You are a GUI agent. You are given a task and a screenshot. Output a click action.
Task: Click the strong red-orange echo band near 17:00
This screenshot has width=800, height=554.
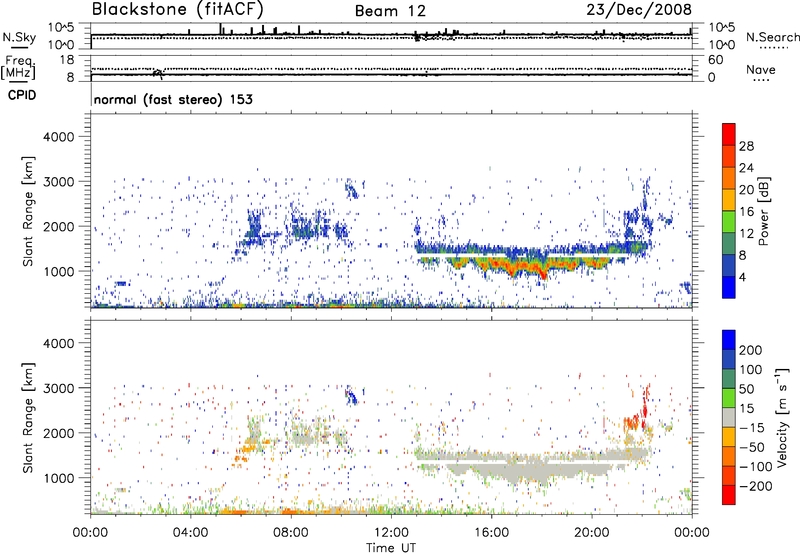[520, 266]
